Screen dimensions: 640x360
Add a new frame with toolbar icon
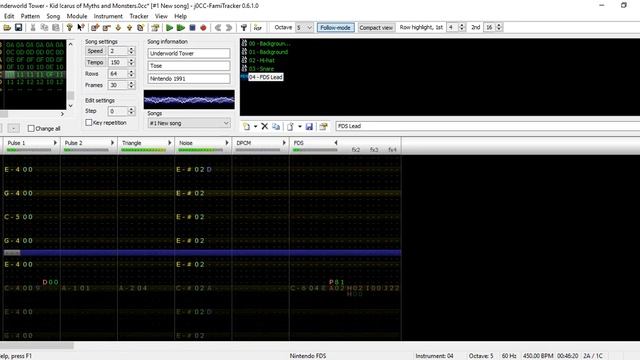click(x=95, y=28)
